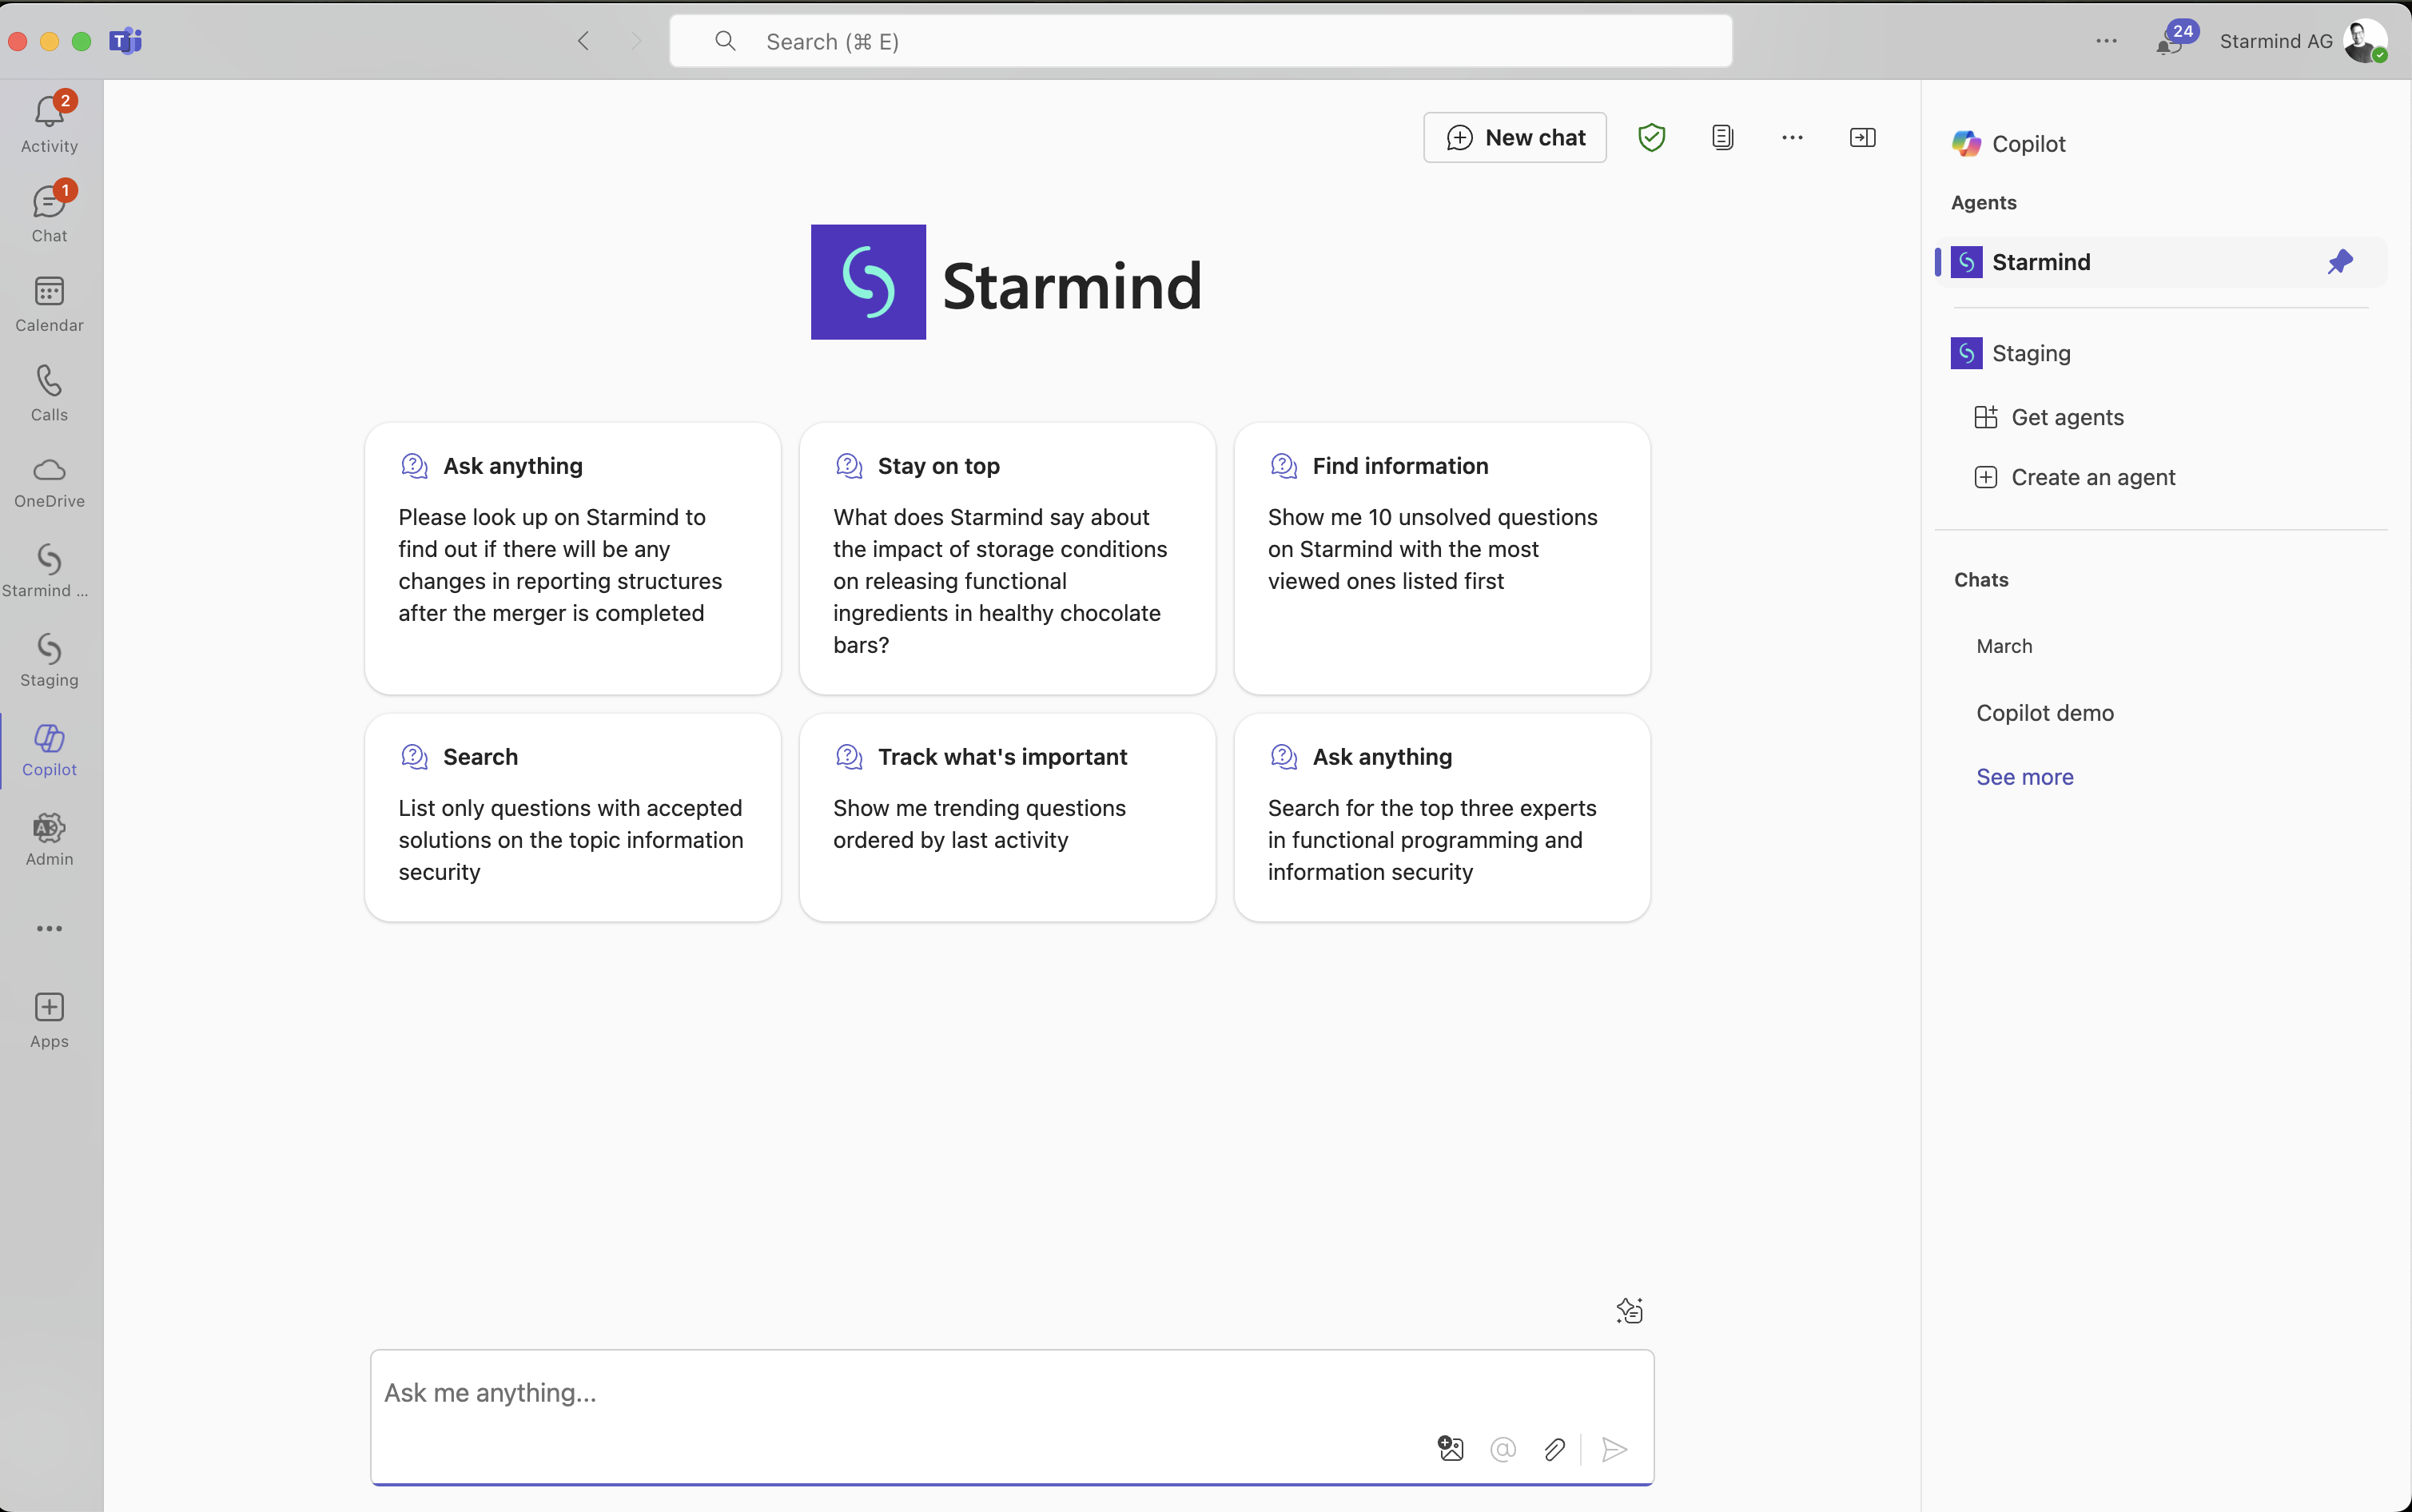The height and width of the screenshot is (1512, 2412).
Task: Open the prompt gallery sparkle icon
Action: click(x=1629, y=1310)
